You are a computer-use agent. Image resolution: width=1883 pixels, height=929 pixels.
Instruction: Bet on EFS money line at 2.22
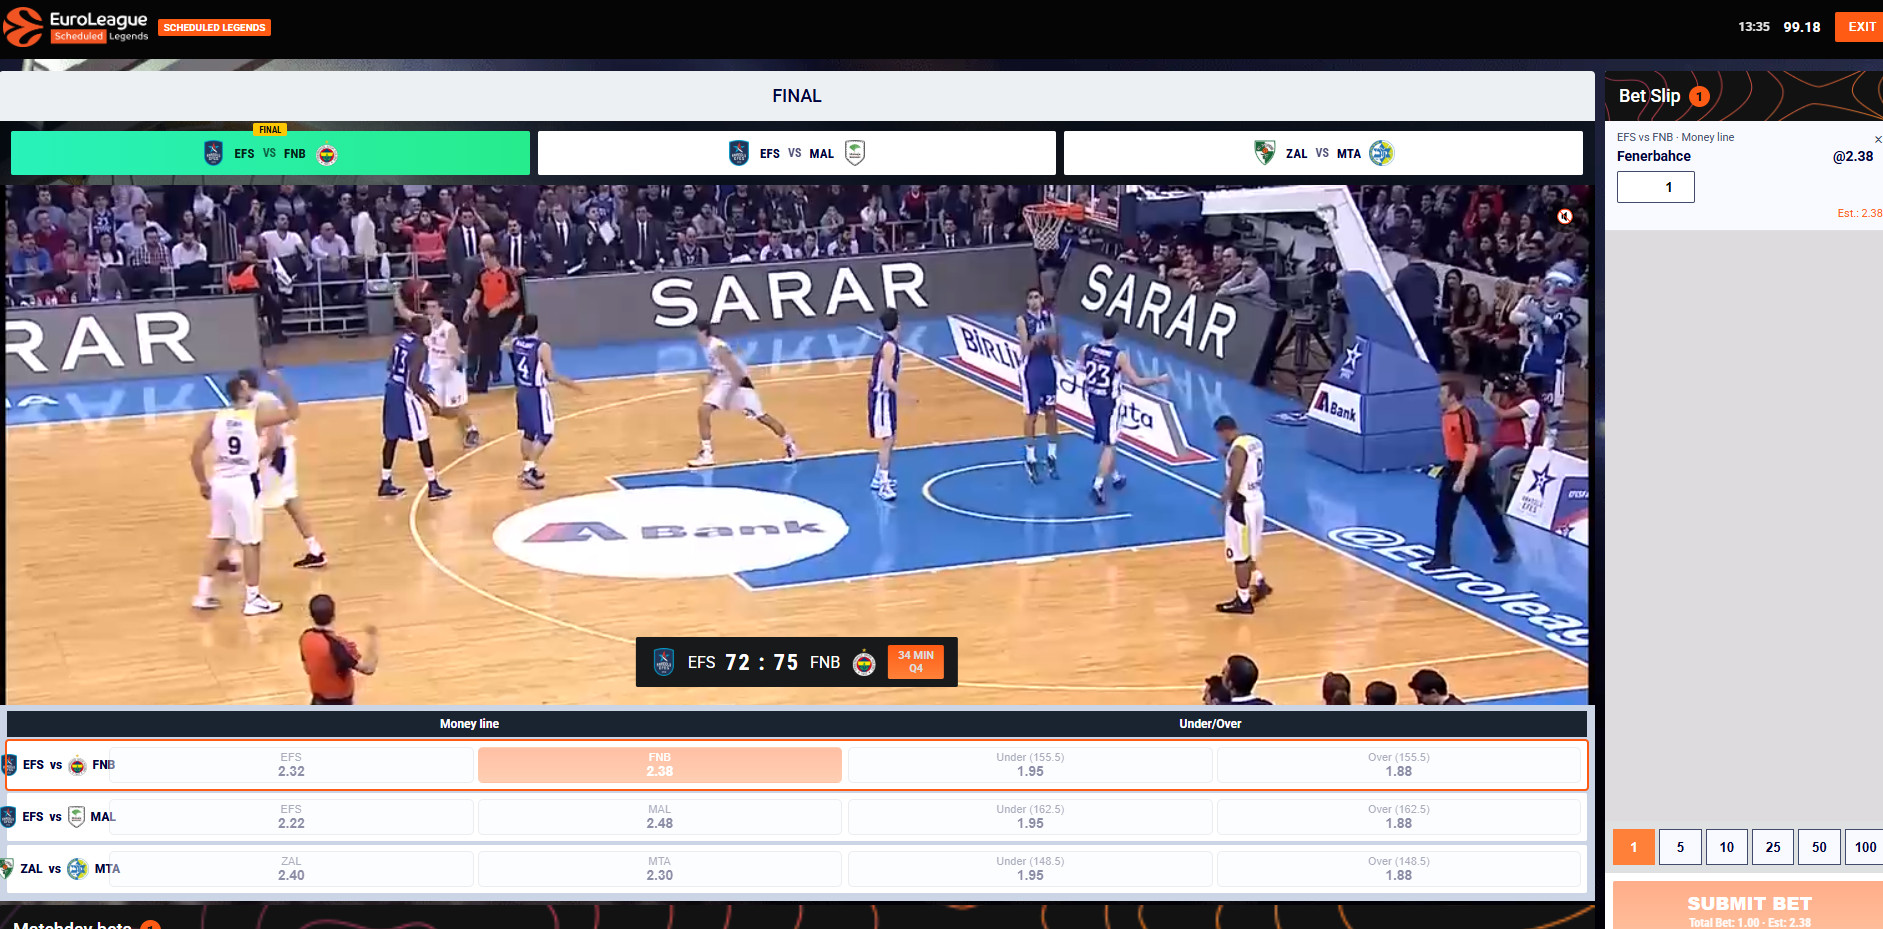pos(291,817)
